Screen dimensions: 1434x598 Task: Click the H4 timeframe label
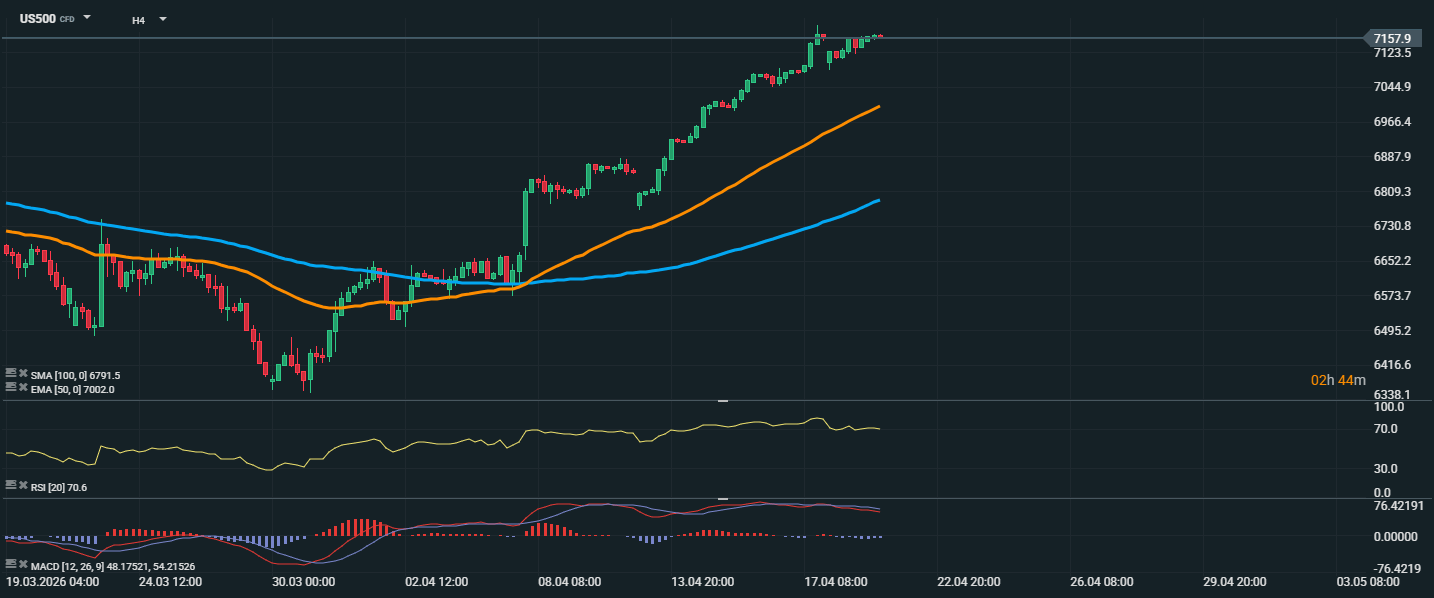138,20
